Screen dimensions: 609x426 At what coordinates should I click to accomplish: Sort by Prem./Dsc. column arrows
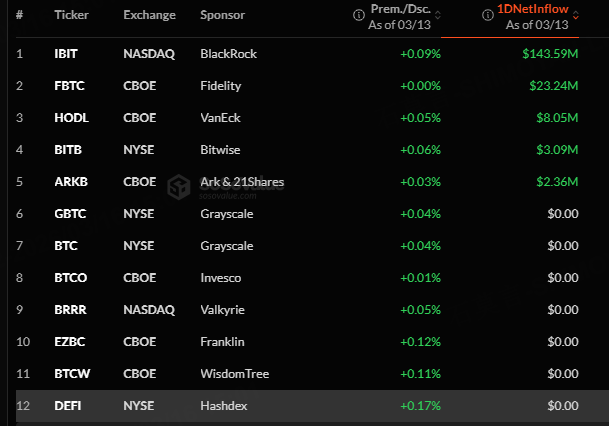click(x=438, y=15)
